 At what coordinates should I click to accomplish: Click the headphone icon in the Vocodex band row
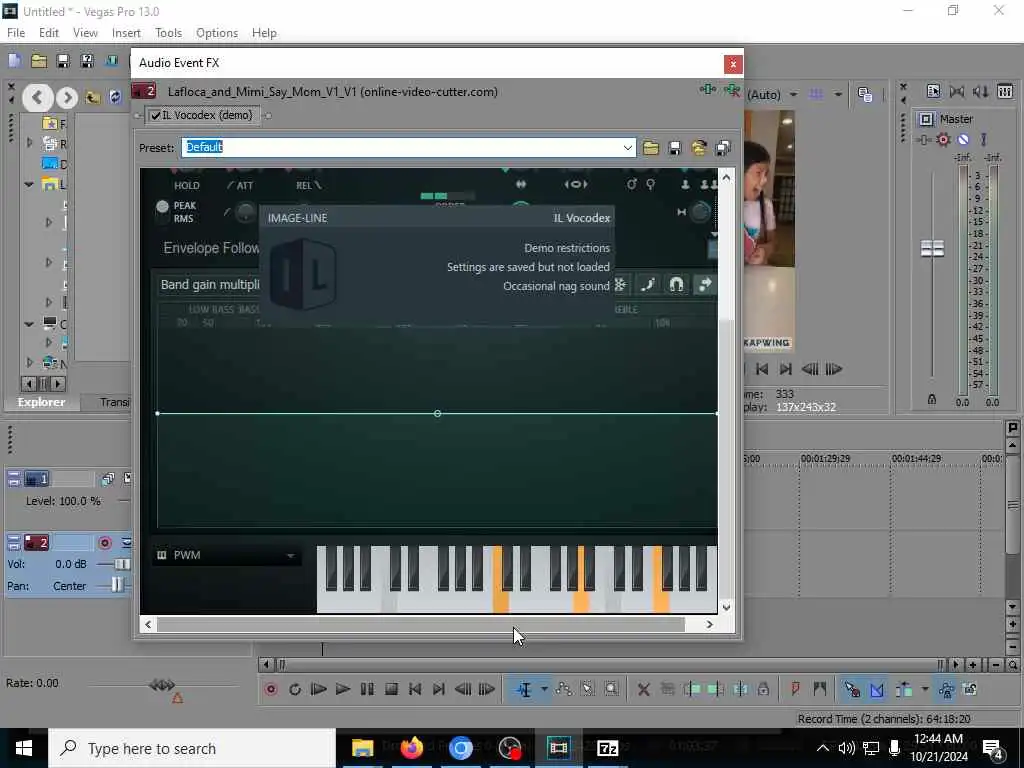676,284
